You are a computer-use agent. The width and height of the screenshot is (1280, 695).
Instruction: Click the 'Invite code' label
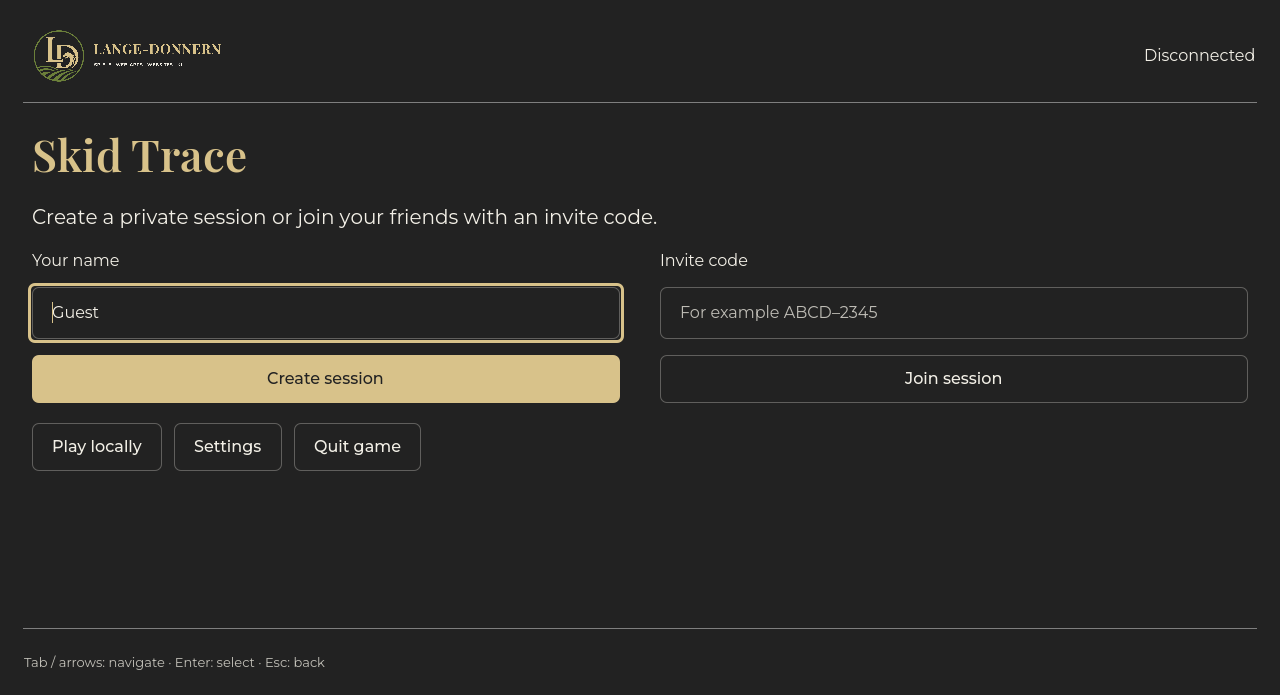(704, 261)
